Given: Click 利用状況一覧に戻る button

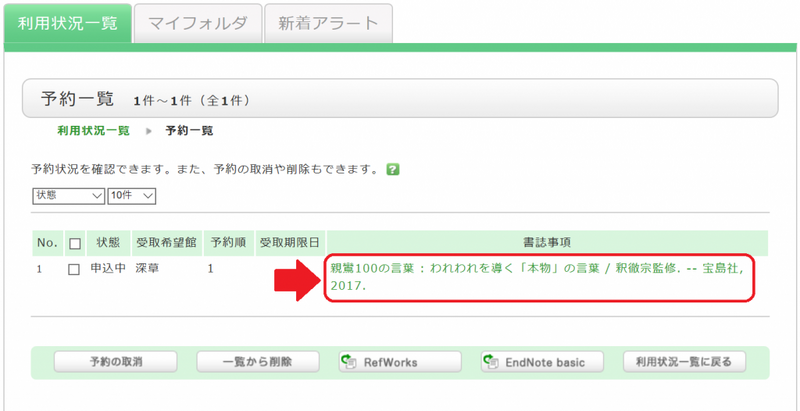Looking at the screenshot, I should (x=684, y=362).
